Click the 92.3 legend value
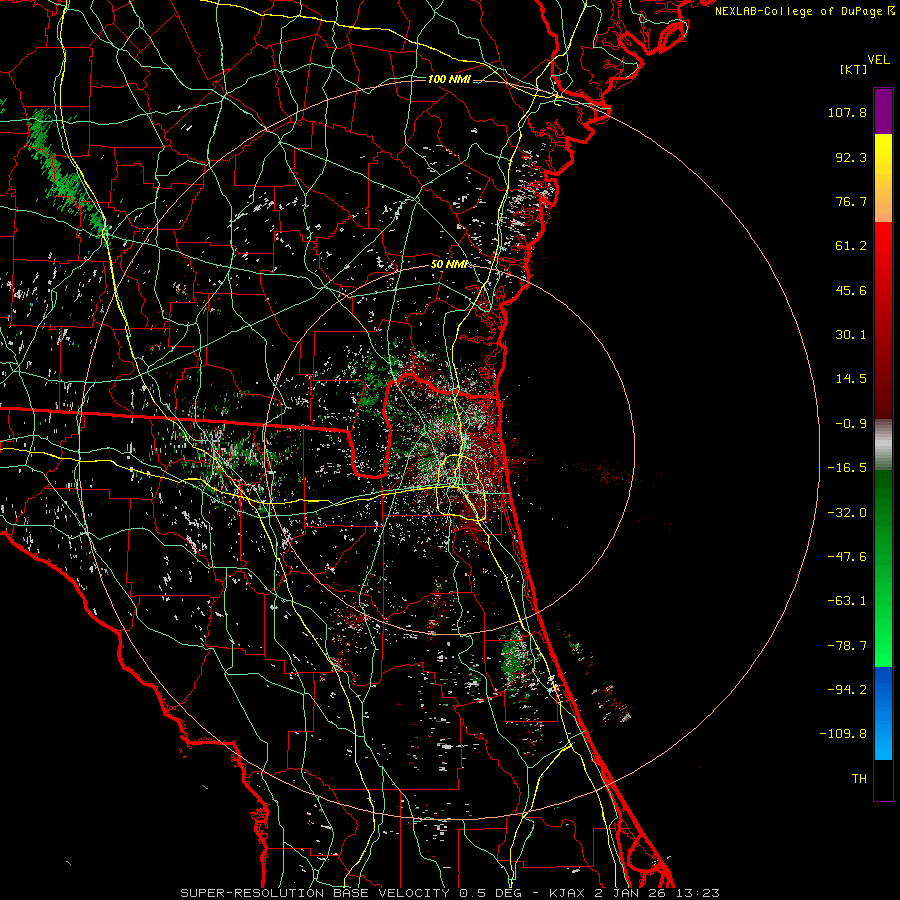Image resolution: width=900 pixels, height=900 pixels. coord(851,157)
